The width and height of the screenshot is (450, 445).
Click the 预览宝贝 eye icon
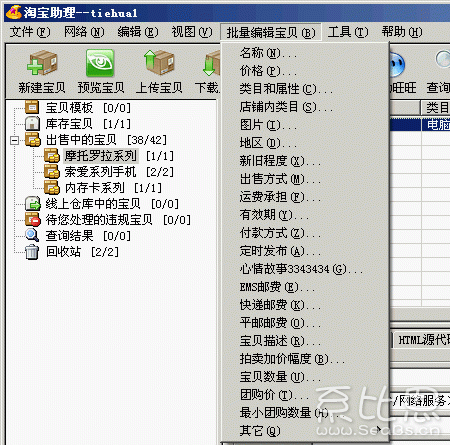click(x=100, y=63)
